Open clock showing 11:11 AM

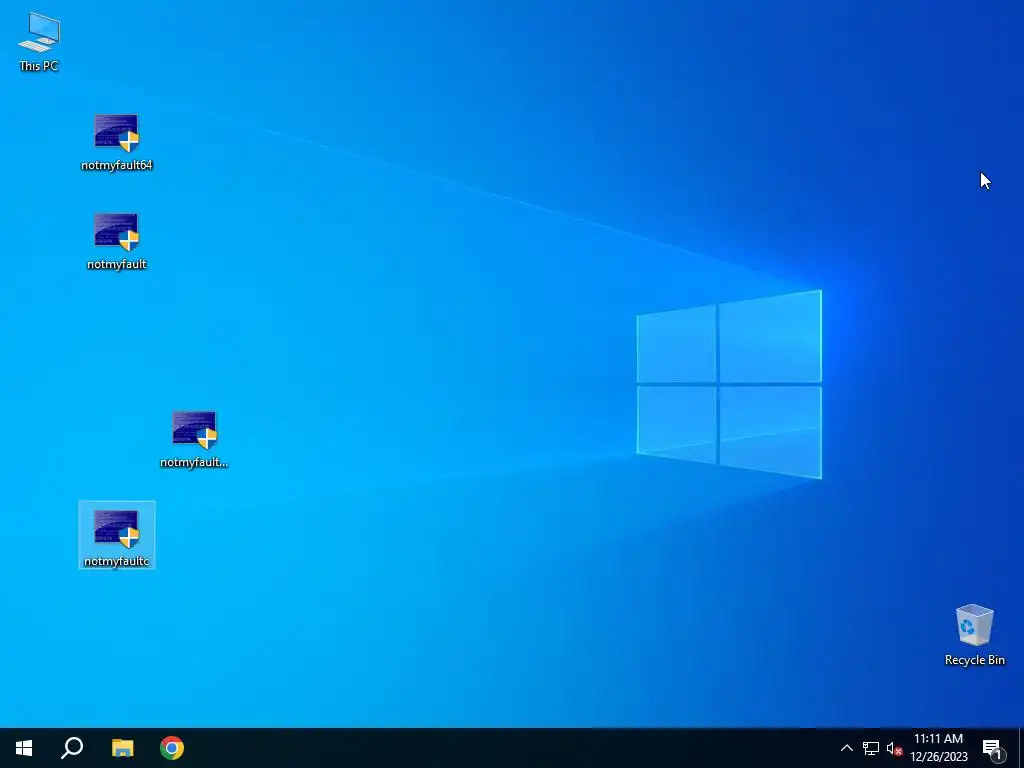click(x=938, y=748)
